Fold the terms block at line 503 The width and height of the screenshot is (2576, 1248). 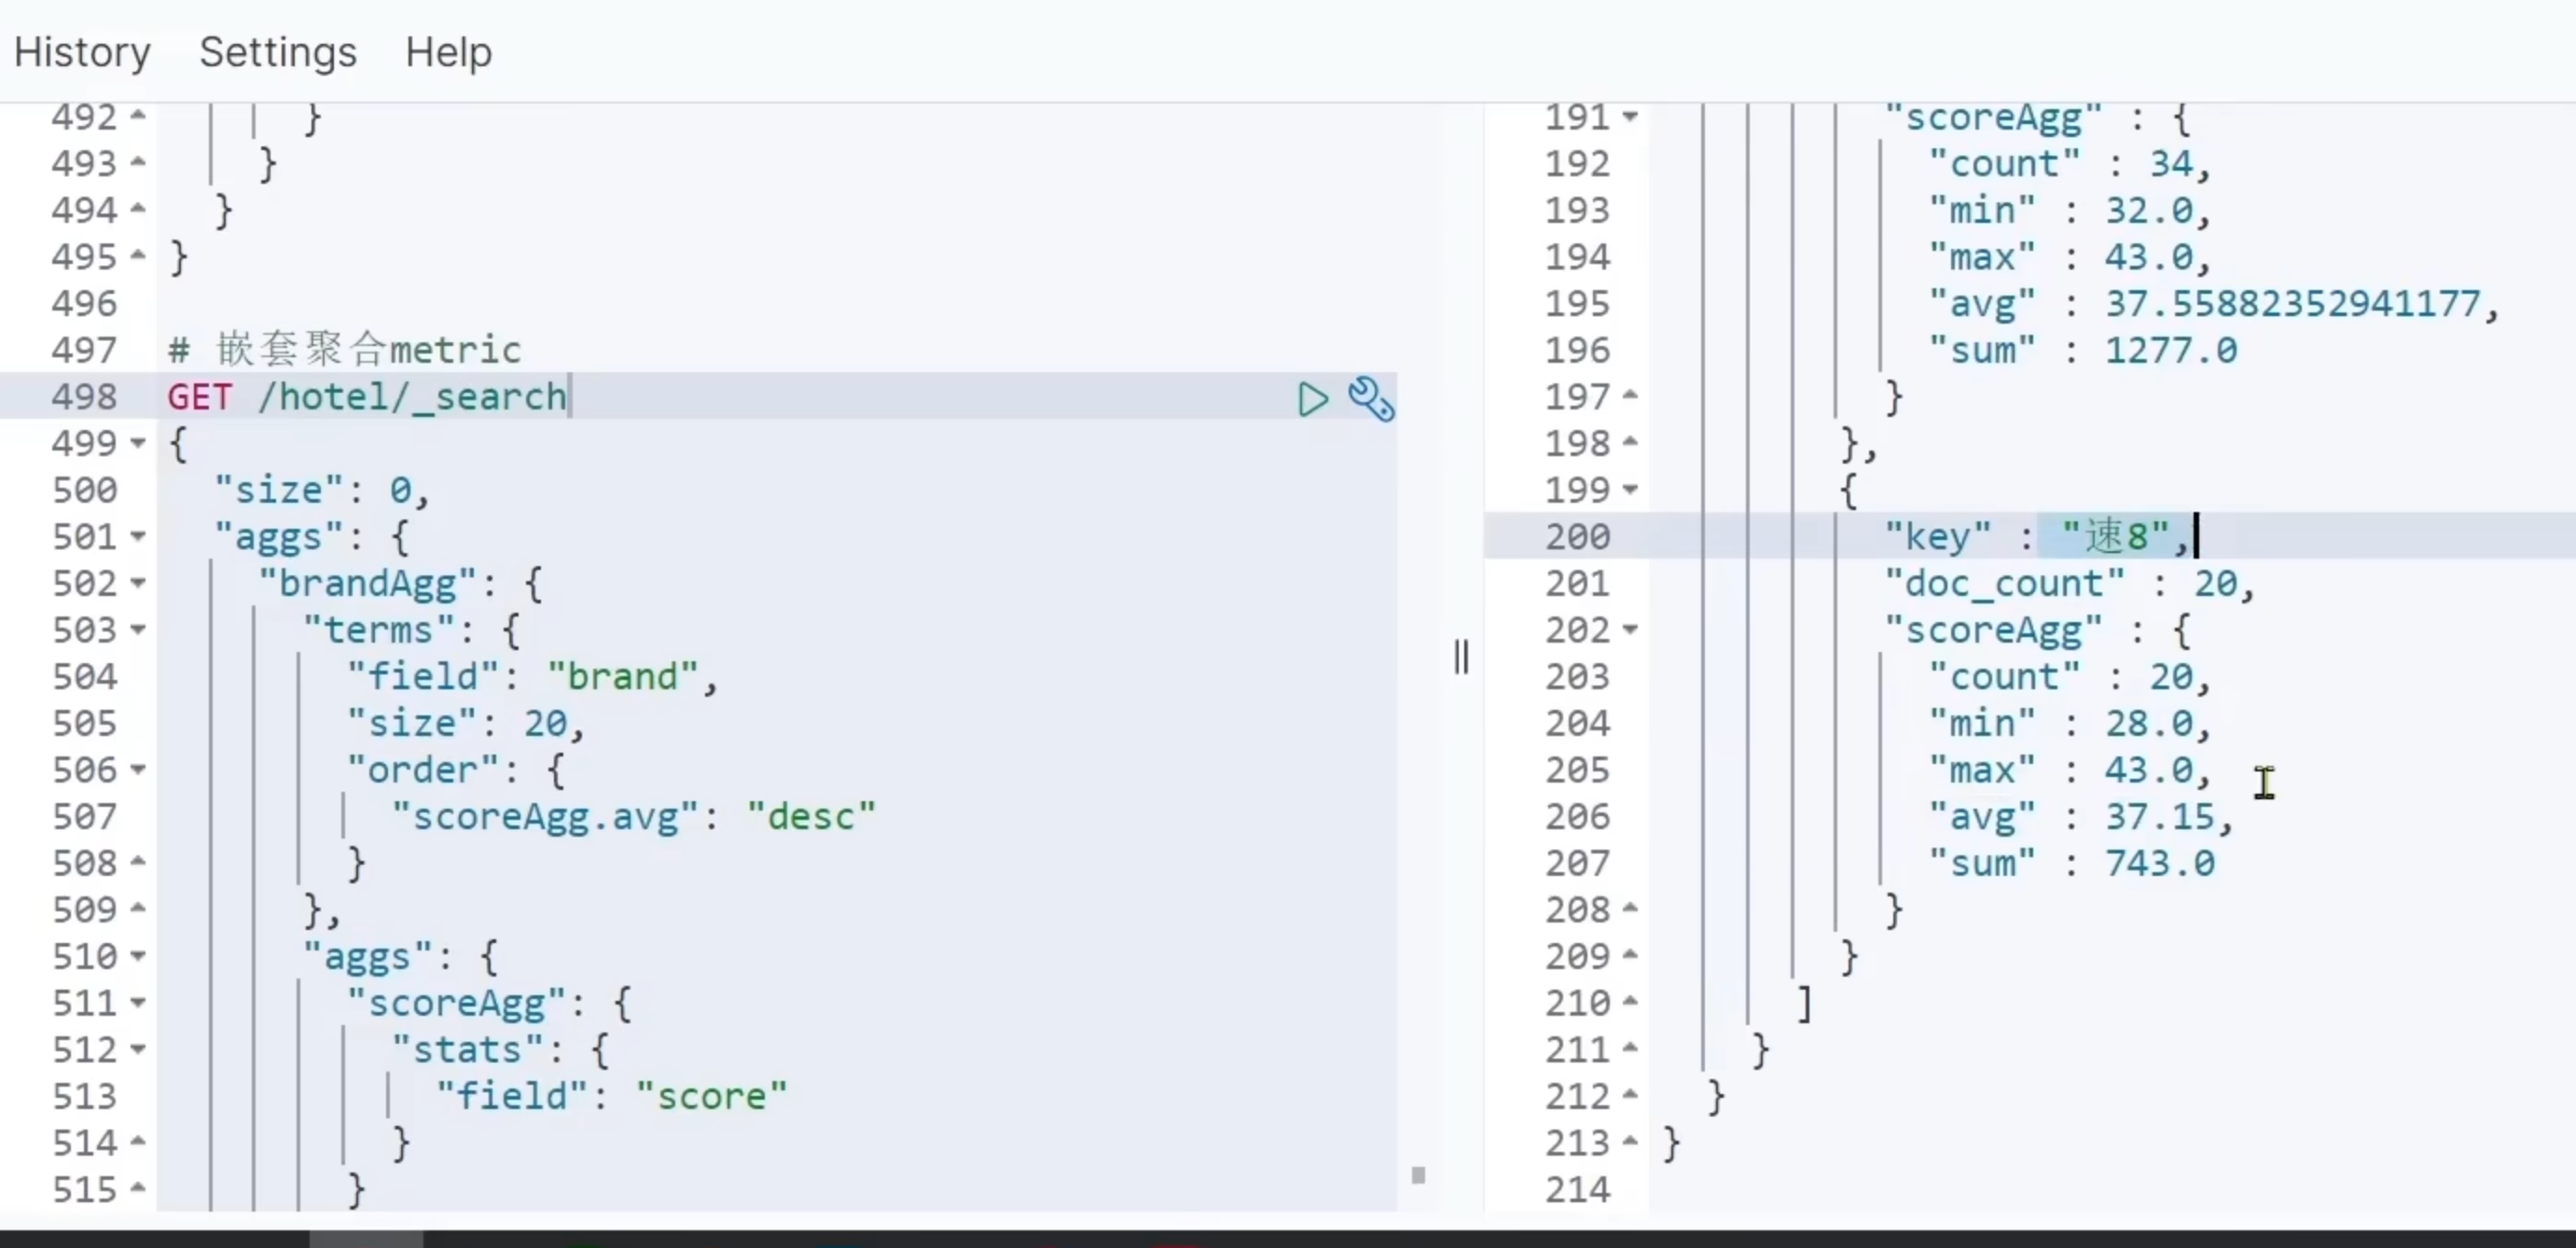coord(138,630)
